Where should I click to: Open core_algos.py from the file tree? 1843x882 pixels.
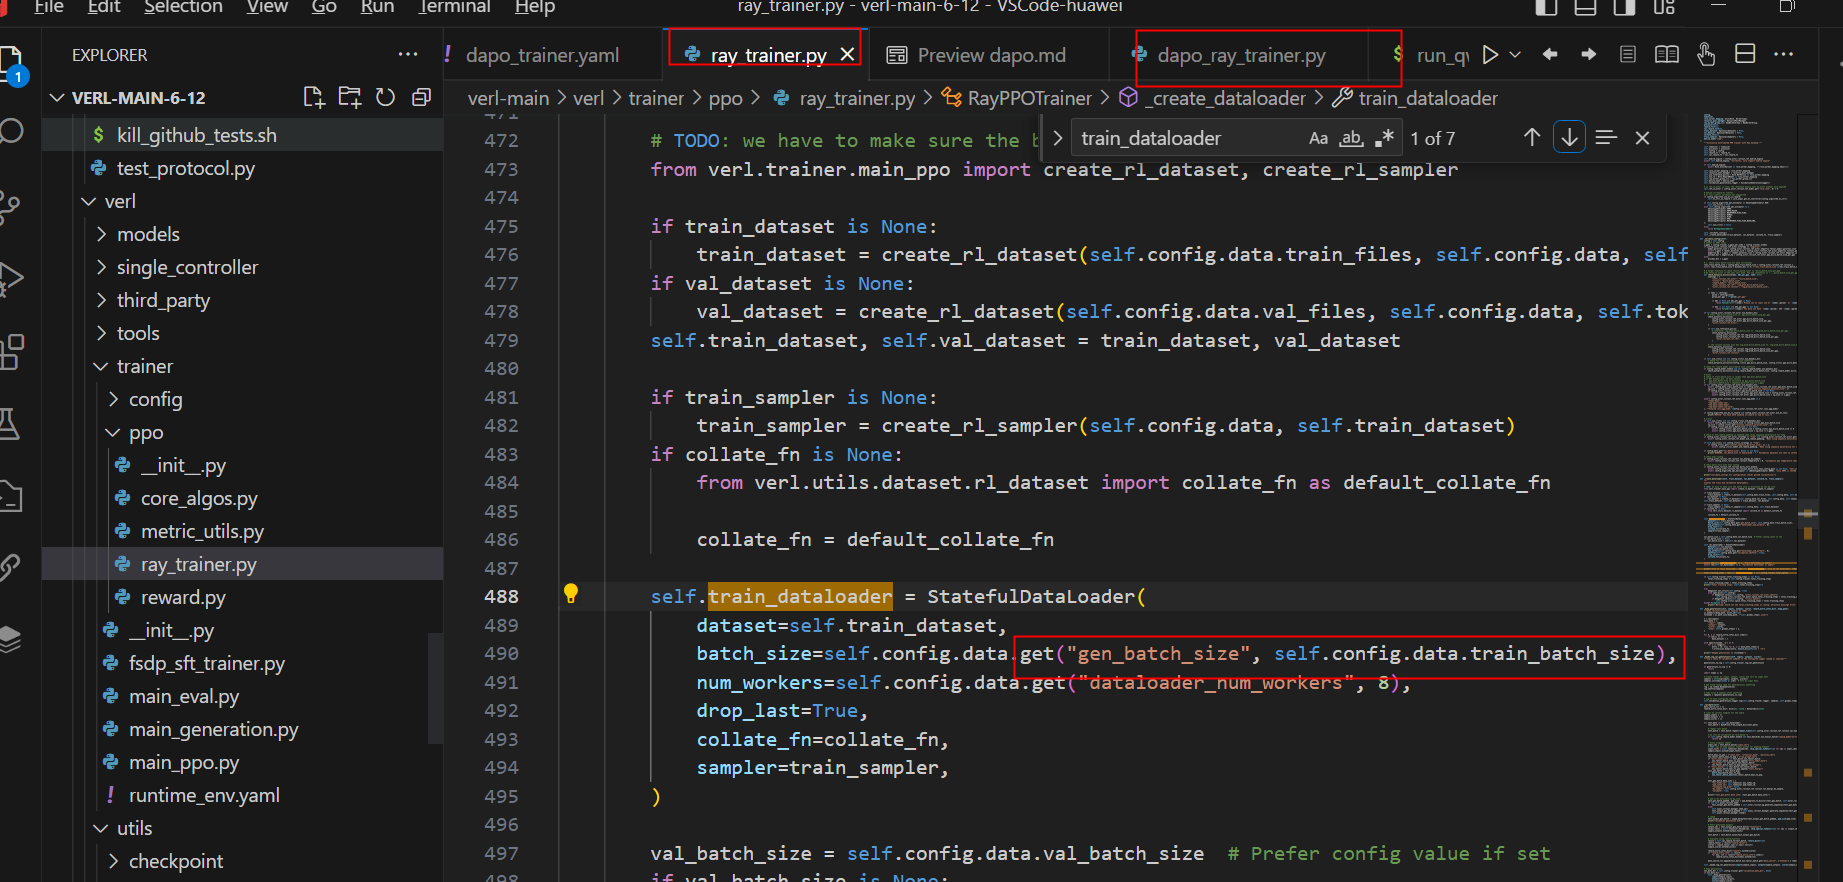[199, 498]
